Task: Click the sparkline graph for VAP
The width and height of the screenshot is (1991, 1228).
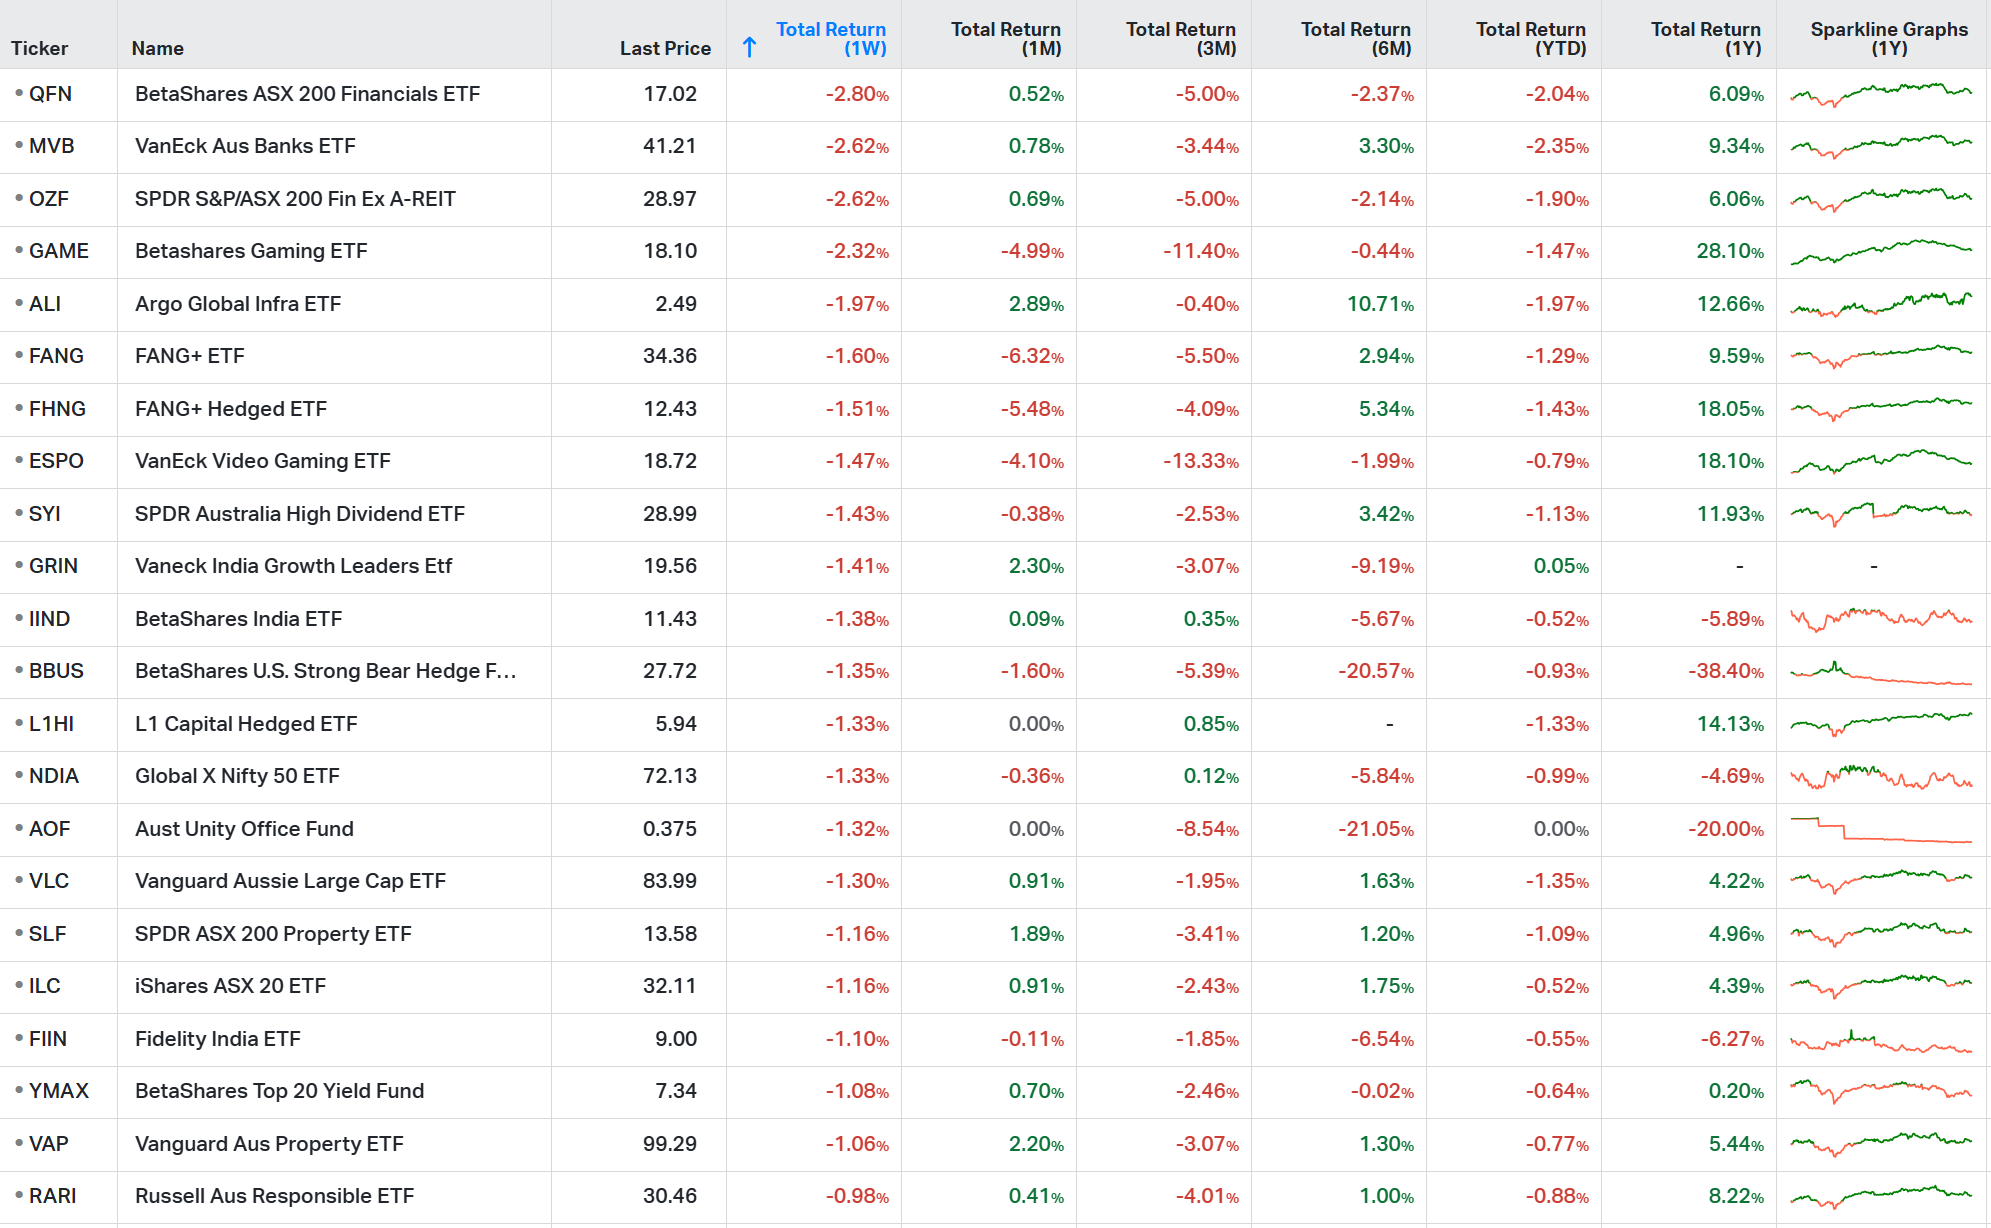Action: pos(1878,1144)
